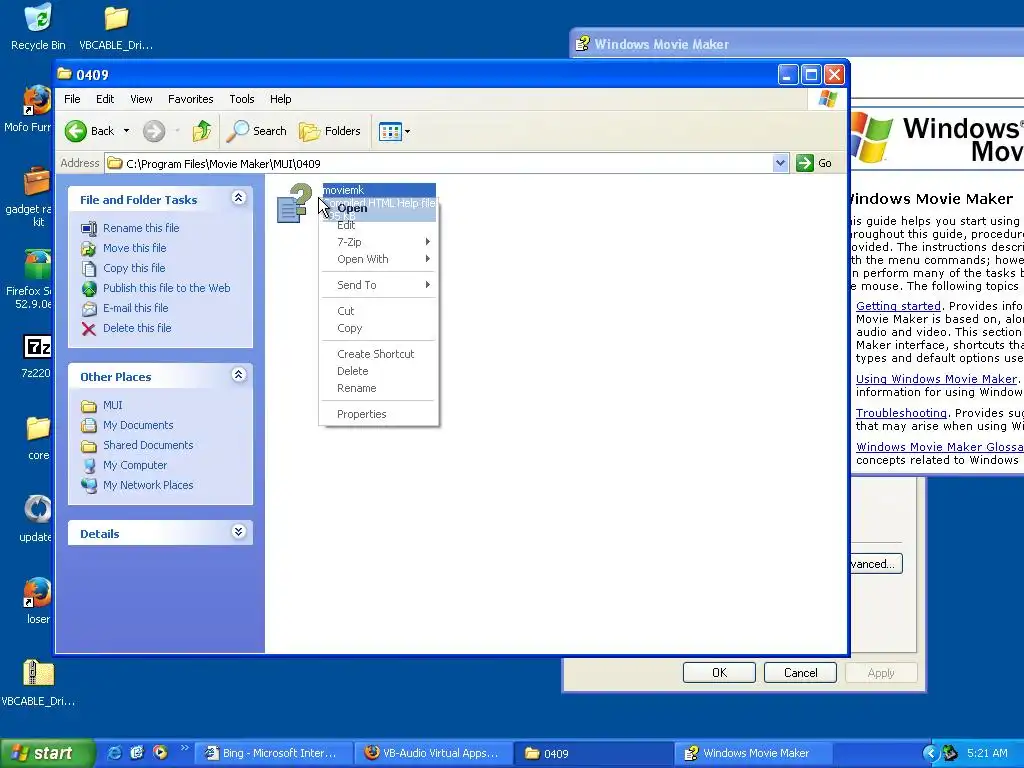Viewport: 1024px width, 768px height.
Task: Expand the Send To submenu
Action: [x=428, y=285]
